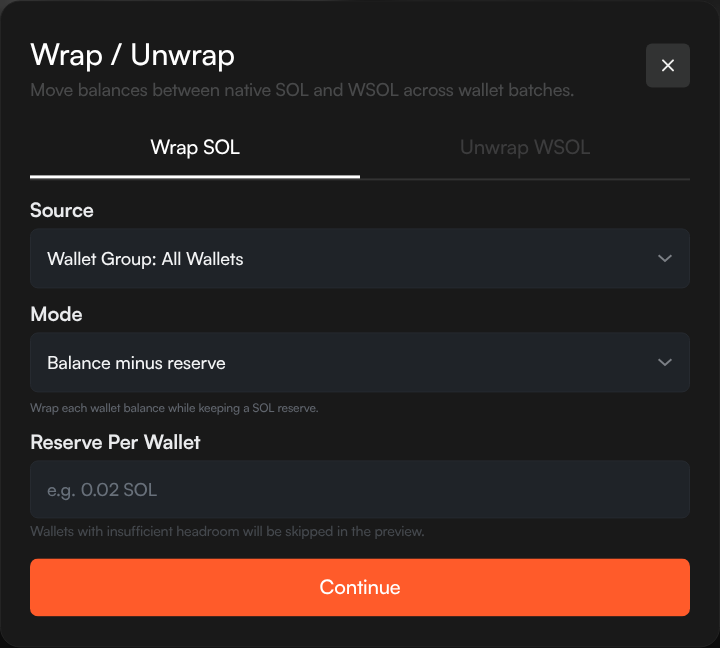Switch to the Unwrap WSOL tab
Image resolution: width=720 pixels, height=648 pixels.
[524, 148]
